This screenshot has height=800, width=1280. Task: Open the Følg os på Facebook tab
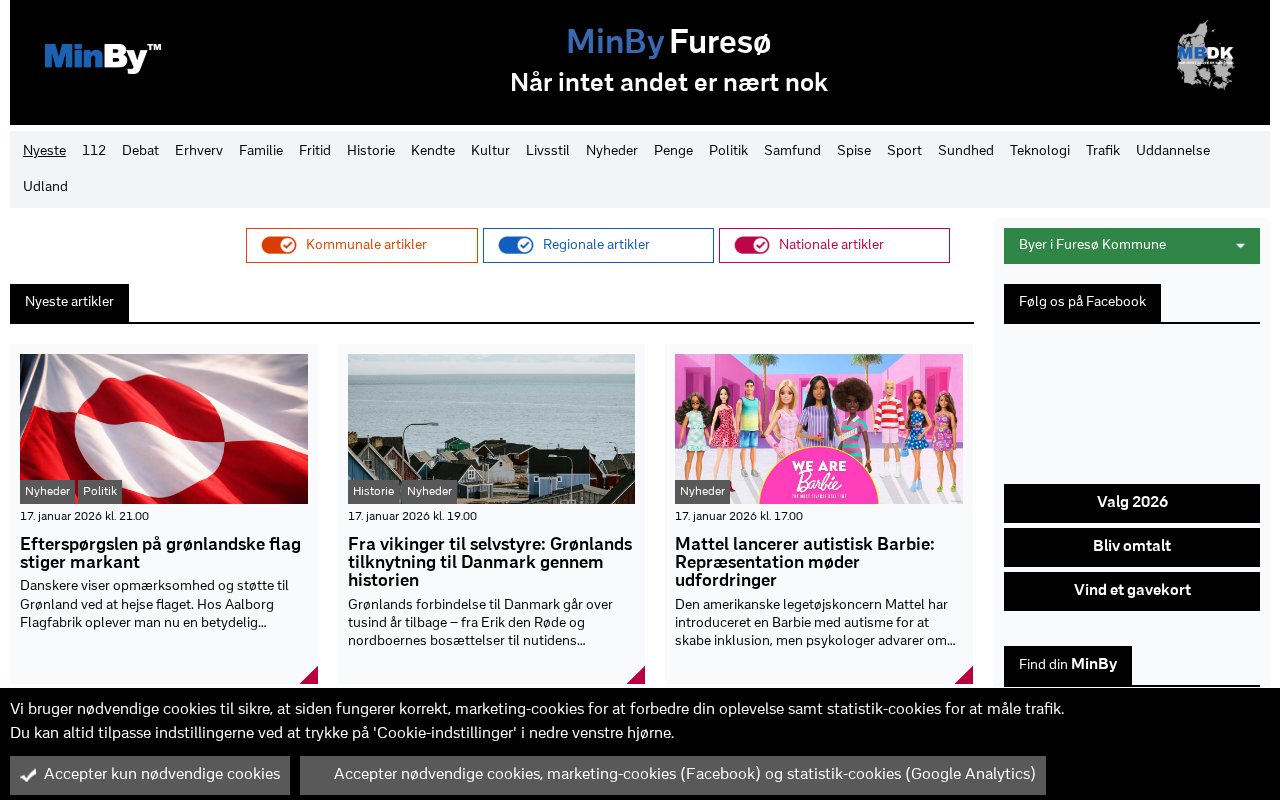1082,303
